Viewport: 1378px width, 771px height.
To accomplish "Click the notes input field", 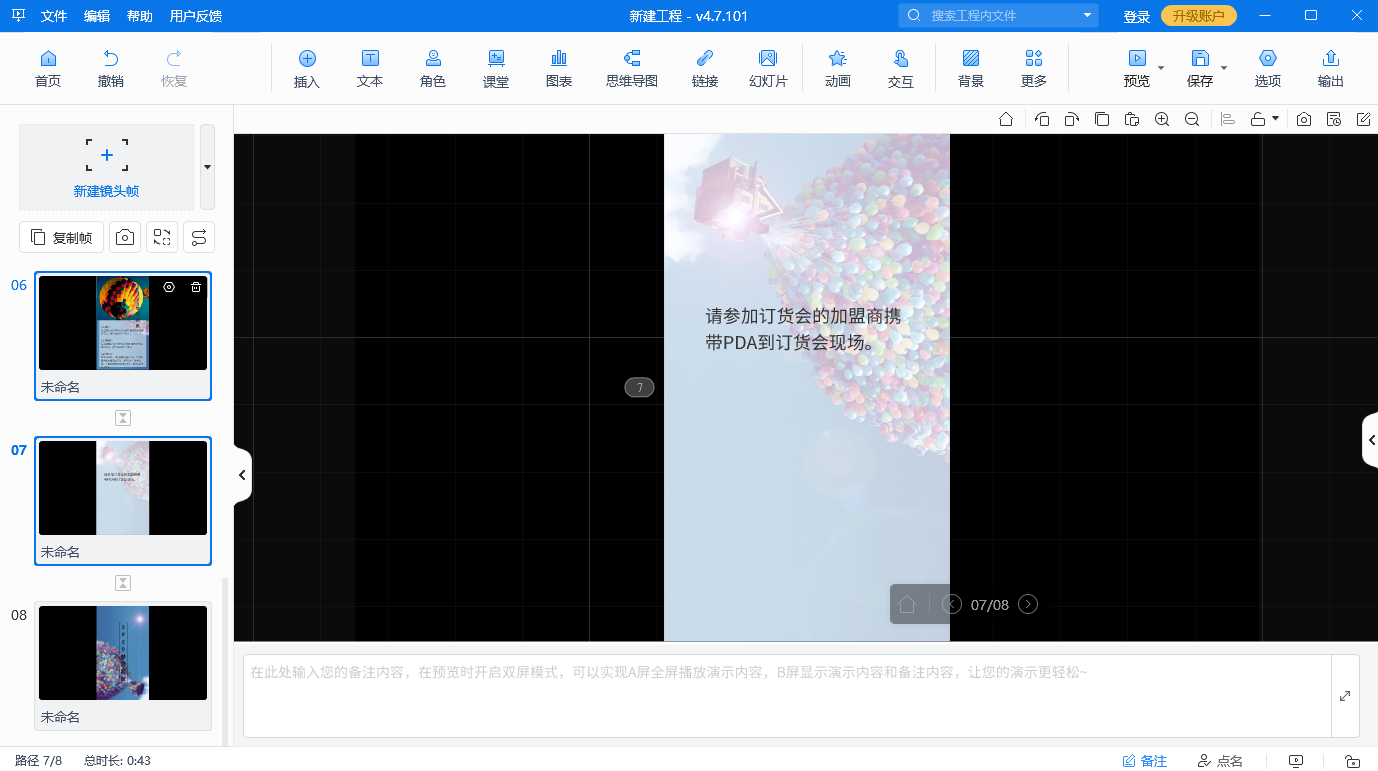I will 787,696.
